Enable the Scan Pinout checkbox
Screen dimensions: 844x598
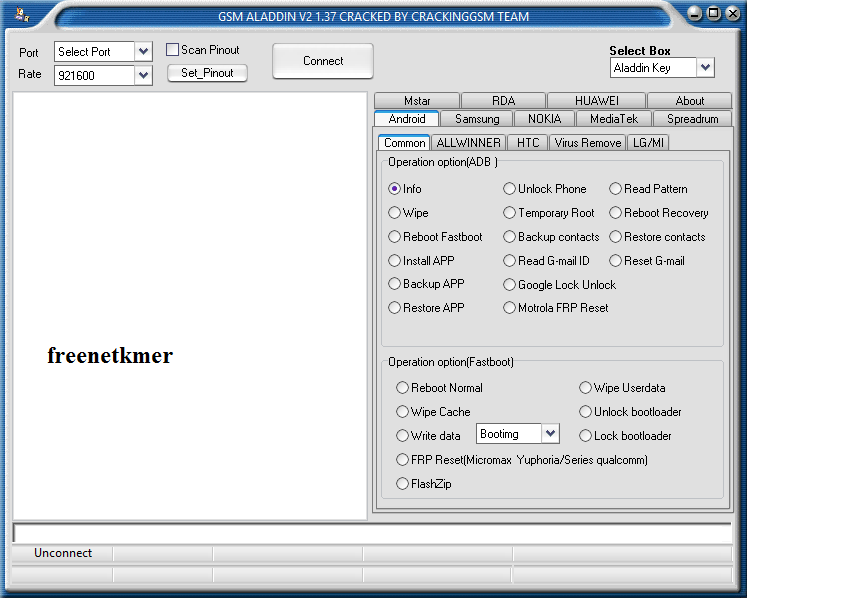172,50
